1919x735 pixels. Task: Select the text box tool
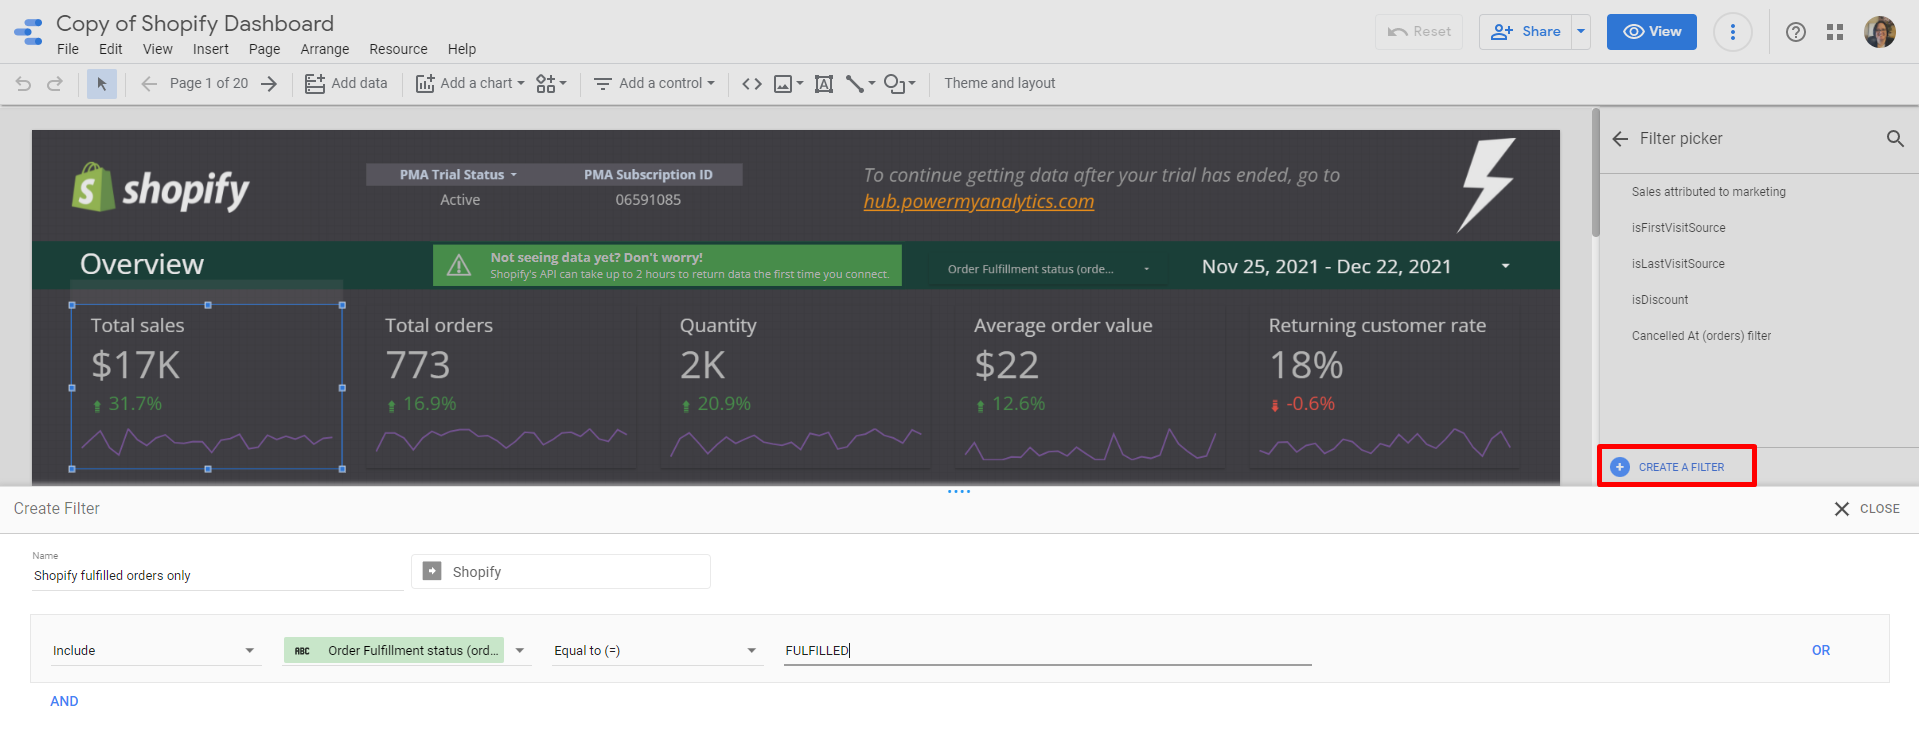coord(823,84)
